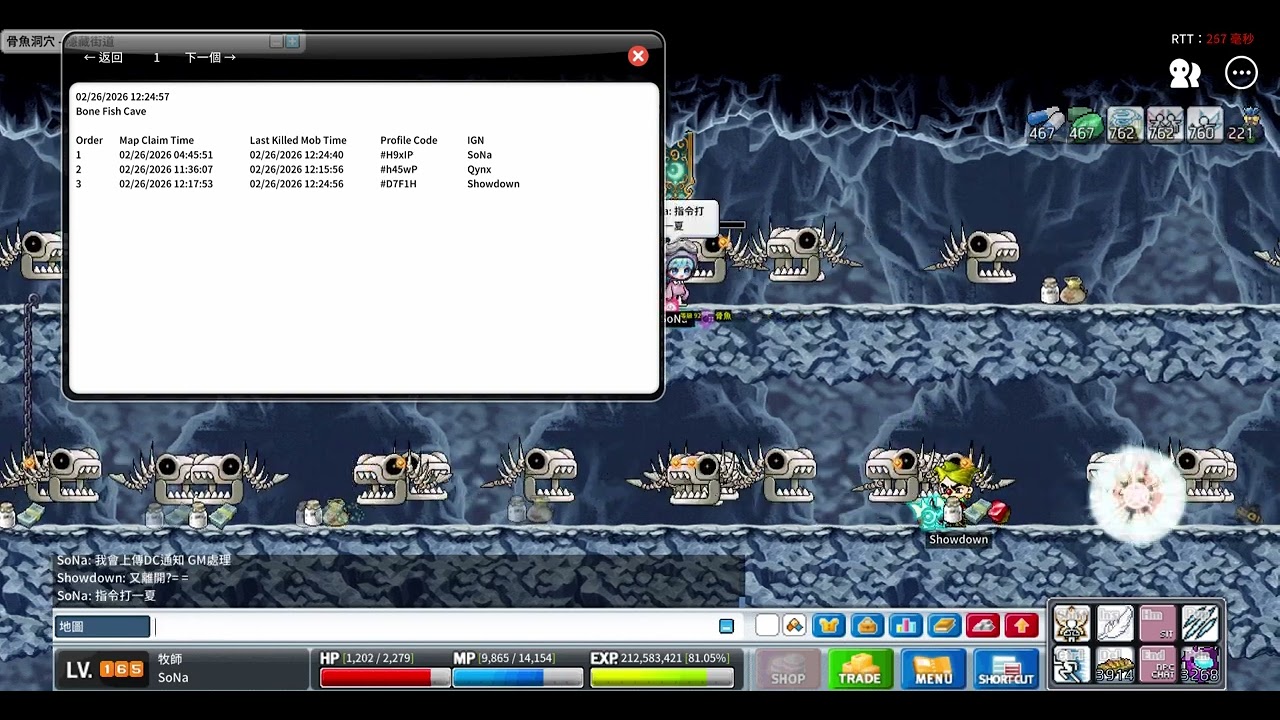Click IGN 'SoNa' in claim table
The width and height of the screenshot is (1280, 720).
479,155
